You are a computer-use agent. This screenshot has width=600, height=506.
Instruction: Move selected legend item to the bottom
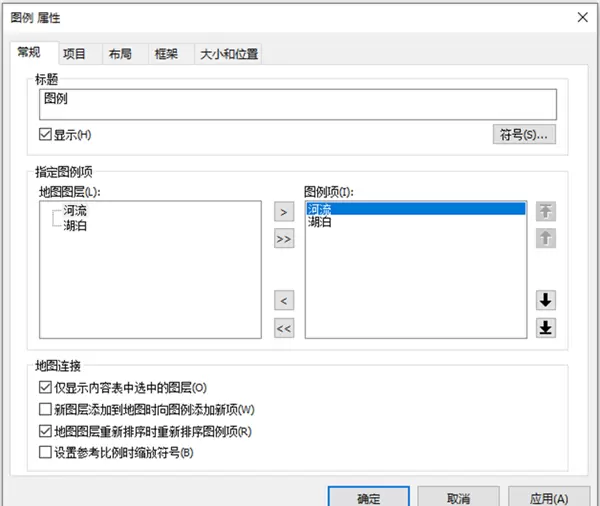(x=546, y=328)
